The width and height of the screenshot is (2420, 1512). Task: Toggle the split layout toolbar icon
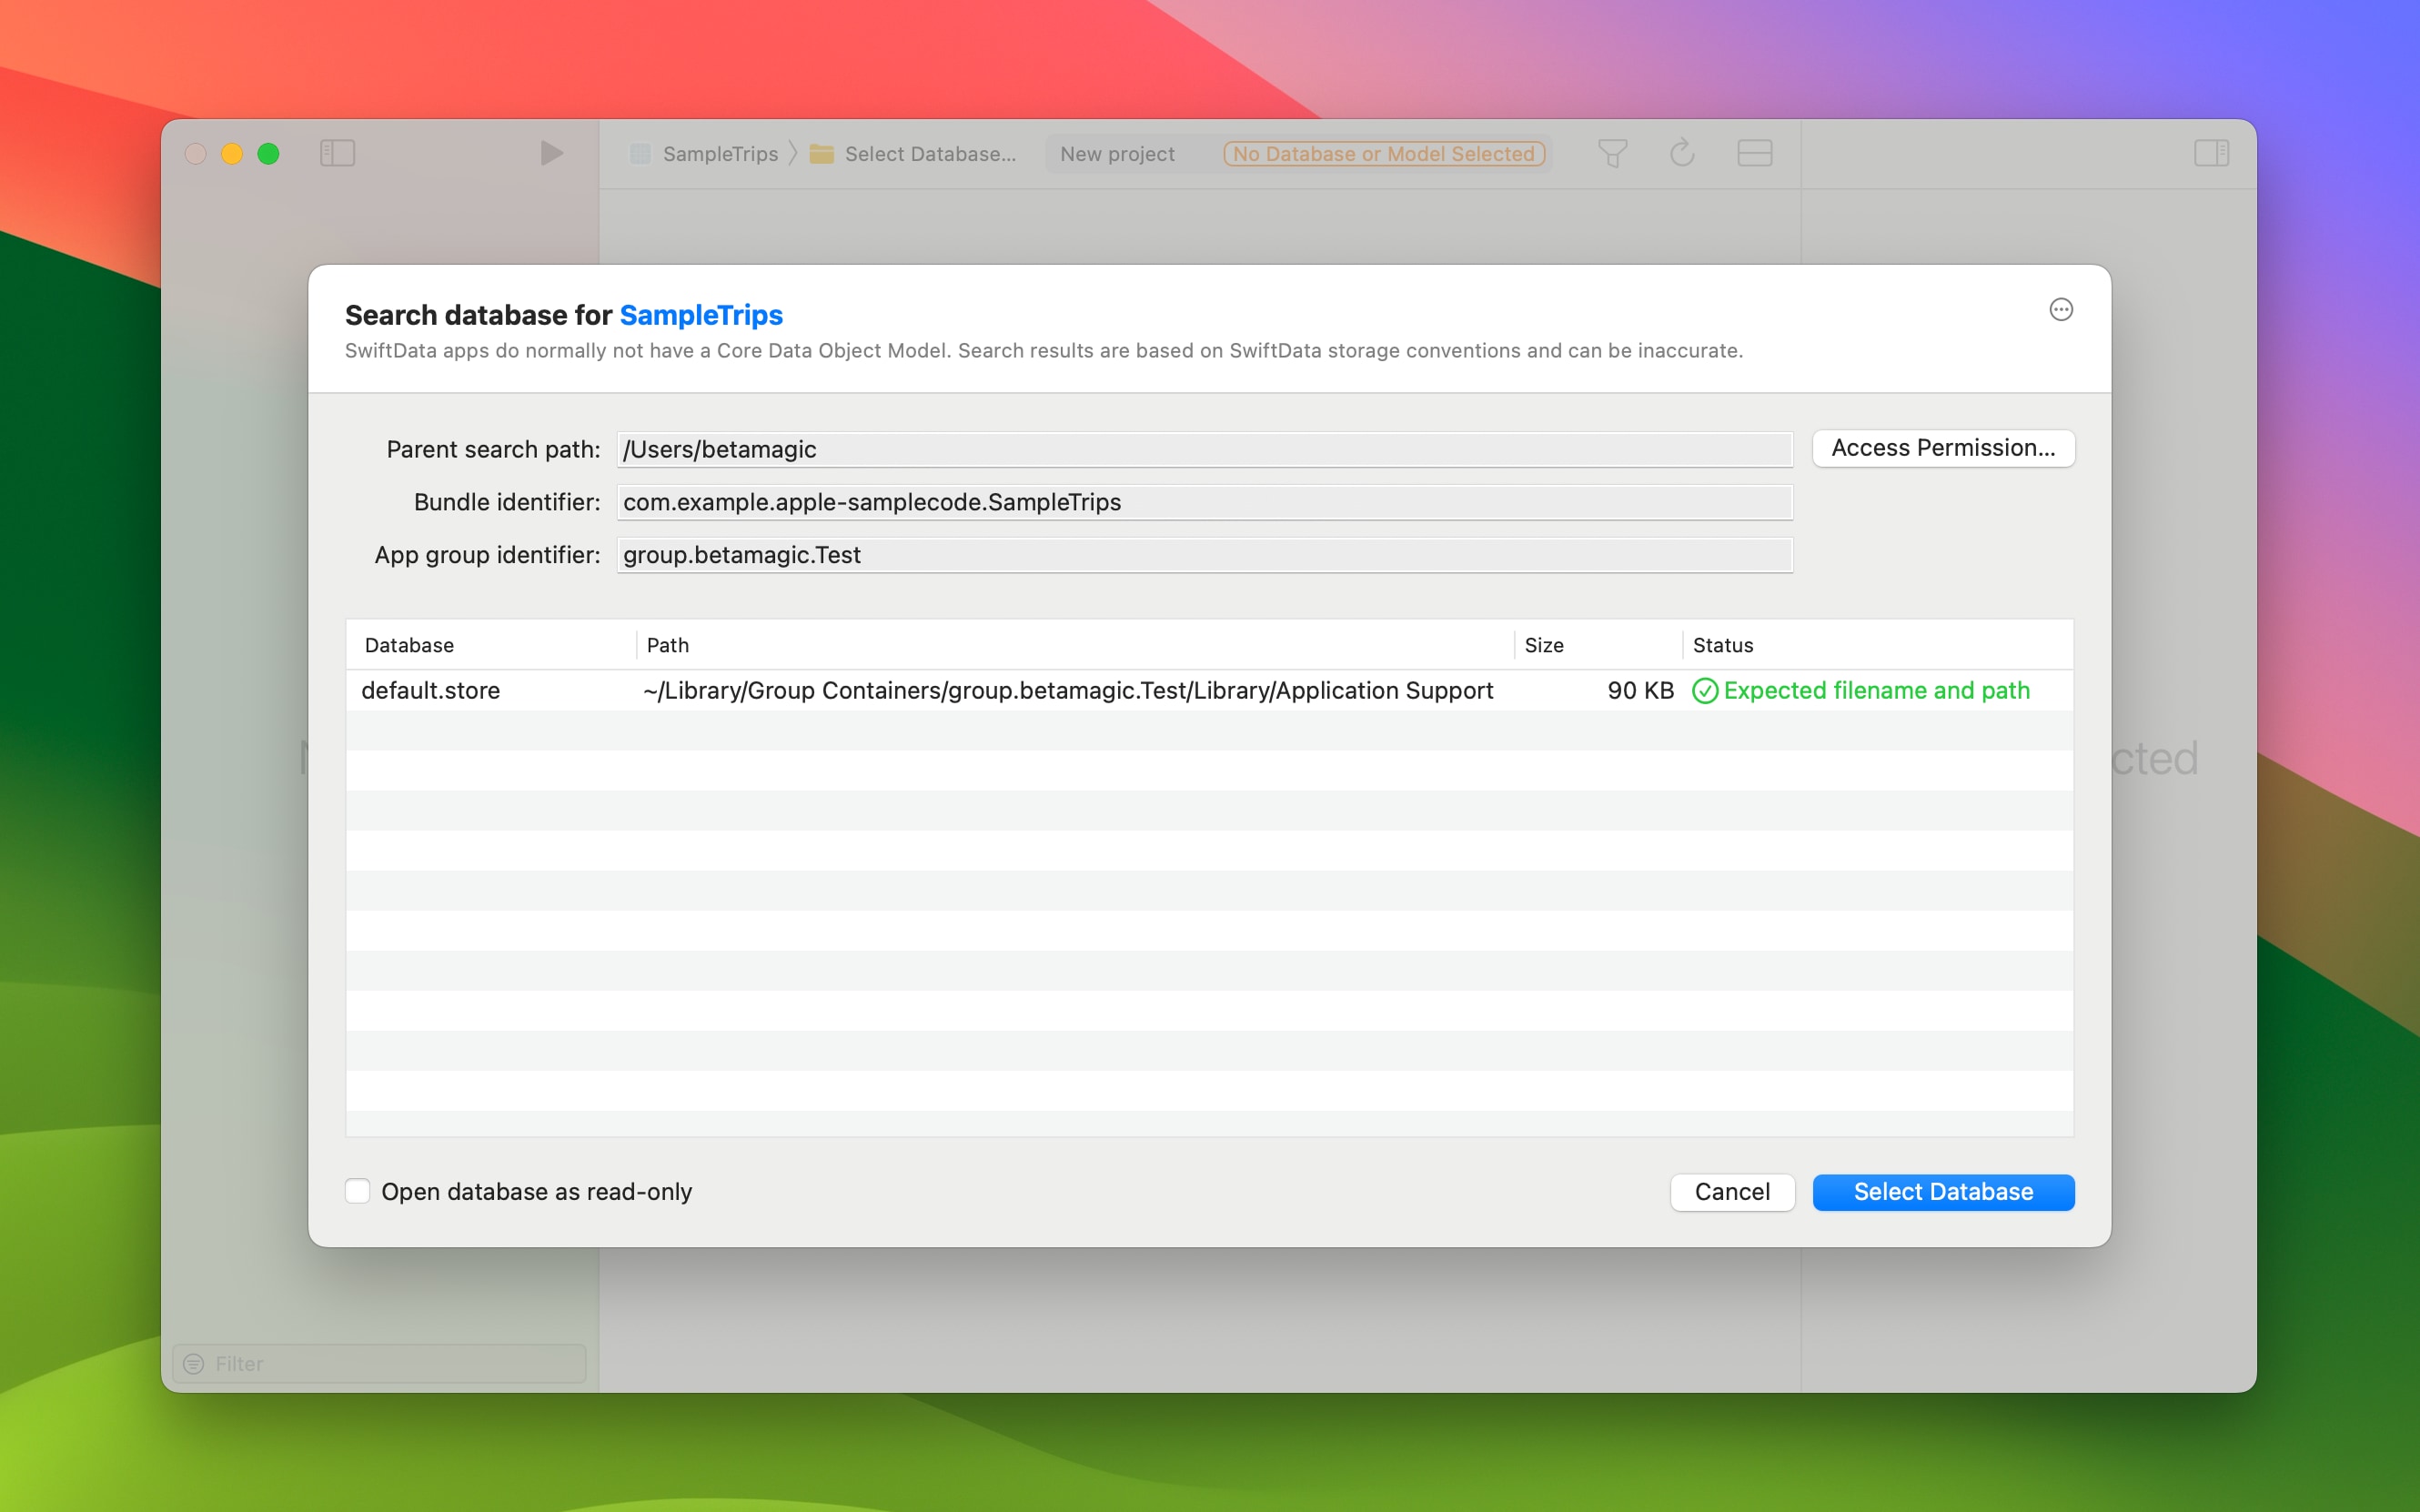(1755, 153)
